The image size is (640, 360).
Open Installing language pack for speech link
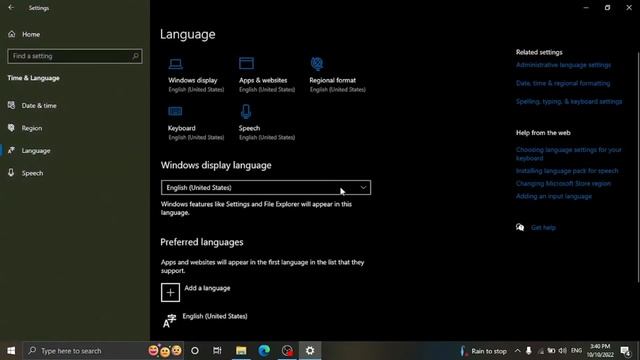(x=567, y=171)
